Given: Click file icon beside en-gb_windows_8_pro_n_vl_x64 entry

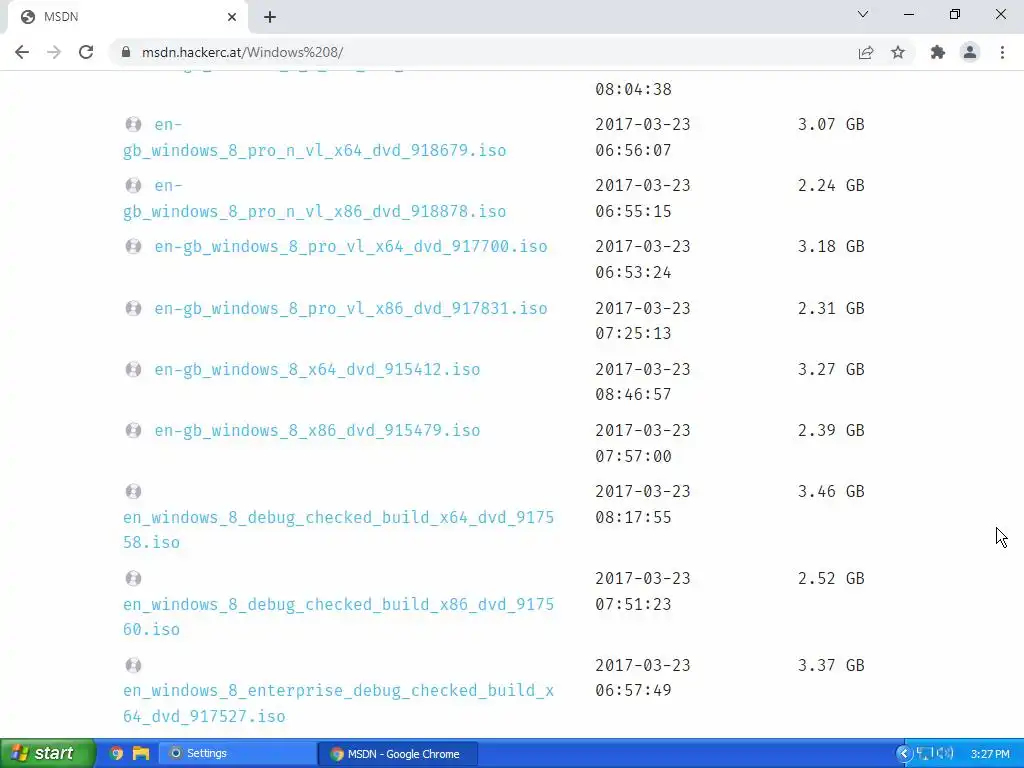Looking at the screenshot, I should click(133, 124).
